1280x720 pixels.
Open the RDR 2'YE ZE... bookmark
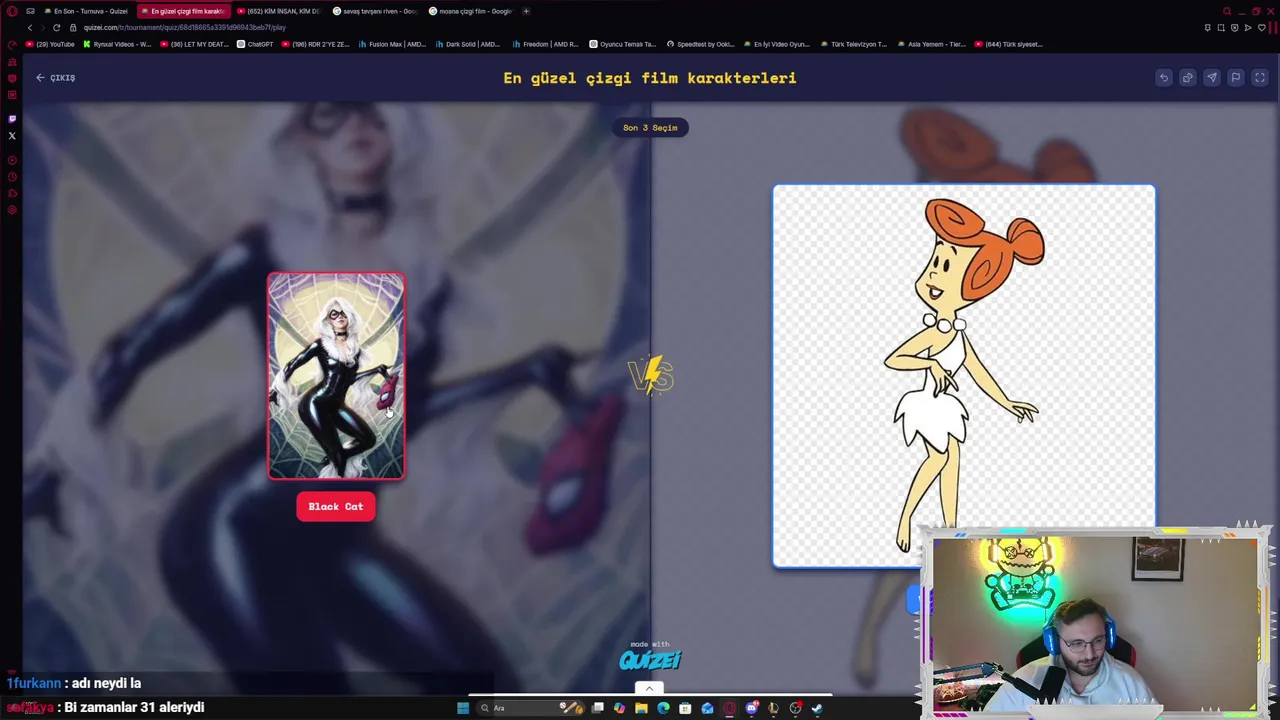[316, 44]
